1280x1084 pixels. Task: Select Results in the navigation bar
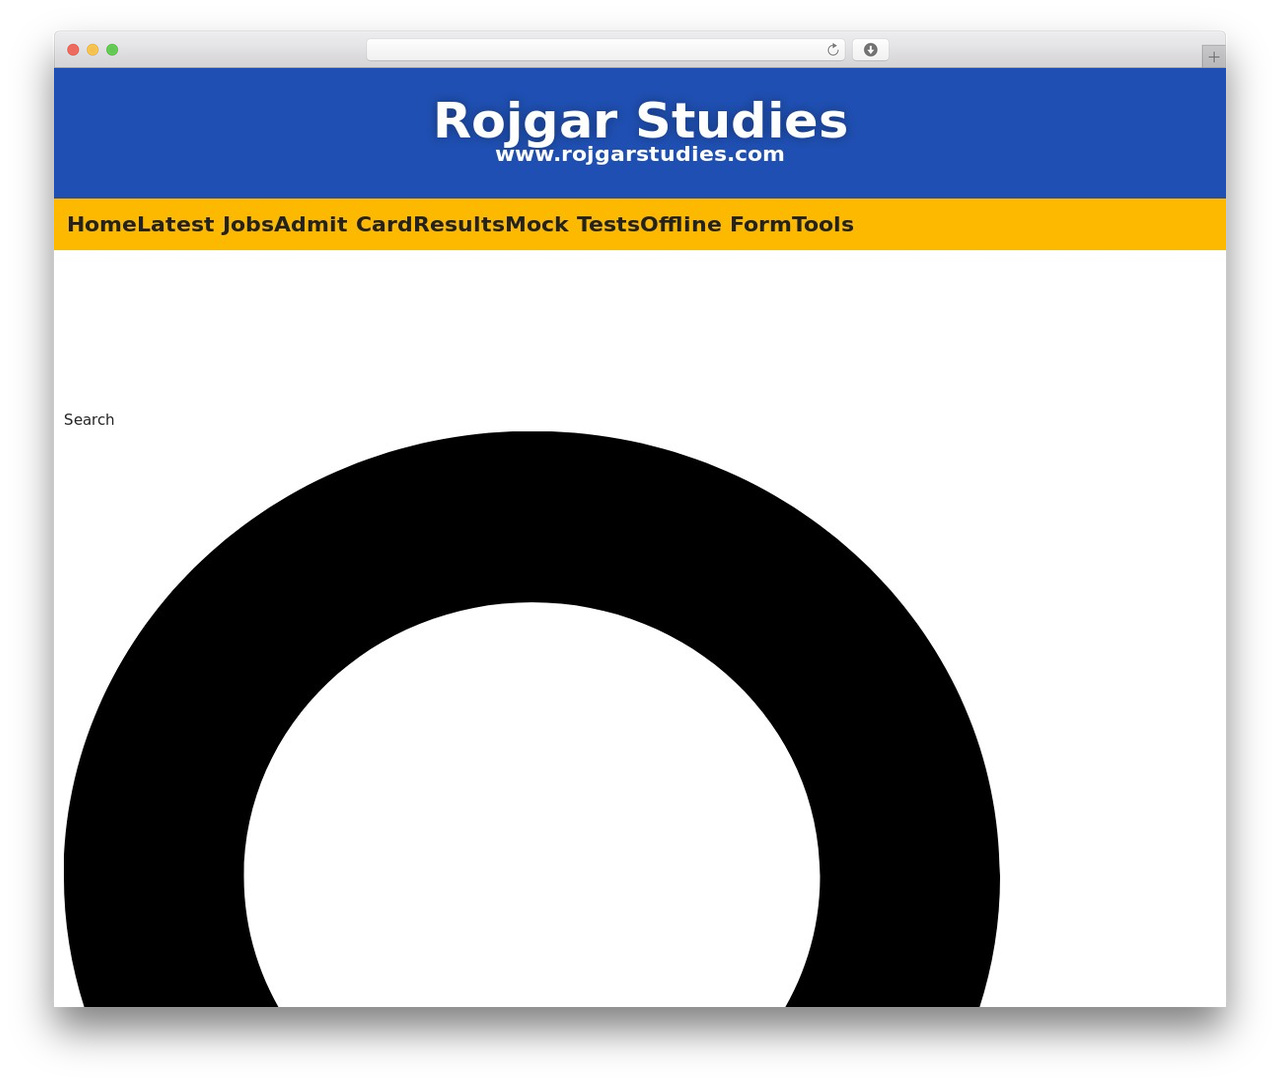pyautogui.click(x=459, y=224)
